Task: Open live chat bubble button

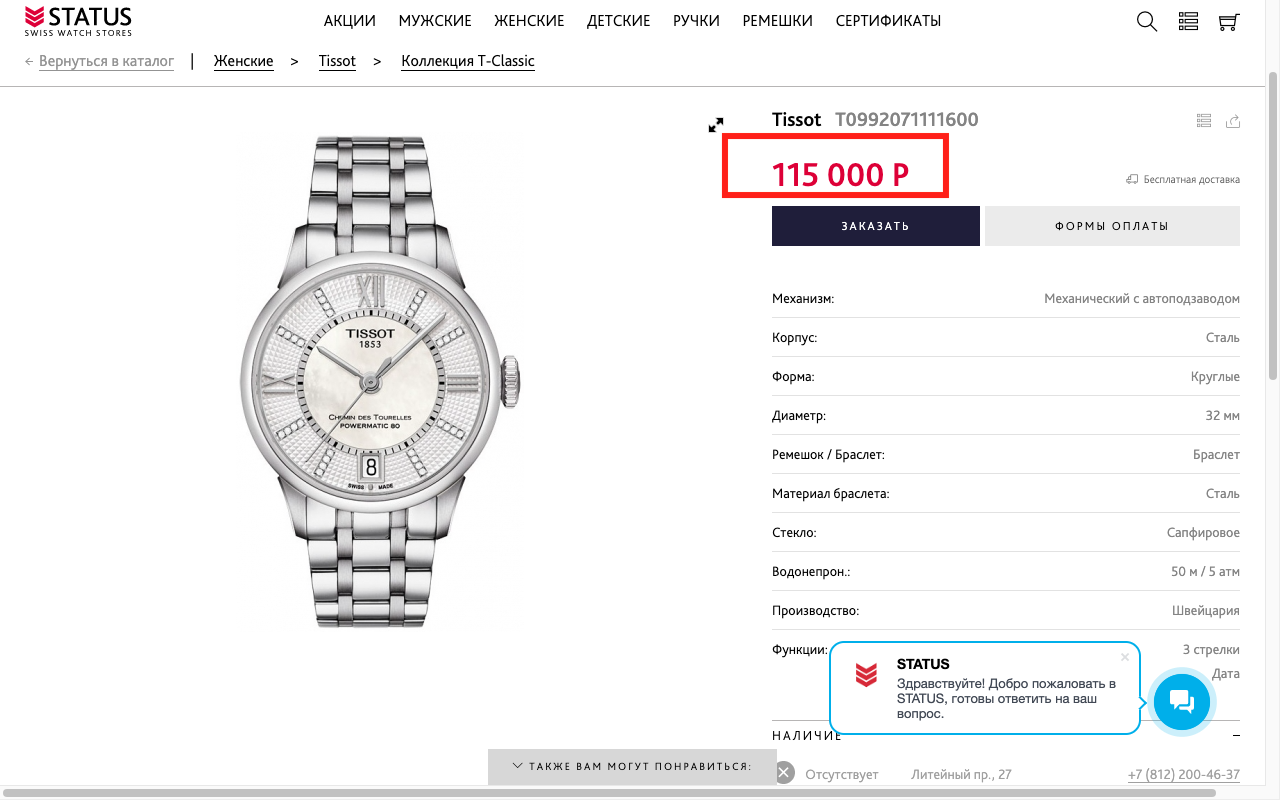Action: coord(1181,702)
